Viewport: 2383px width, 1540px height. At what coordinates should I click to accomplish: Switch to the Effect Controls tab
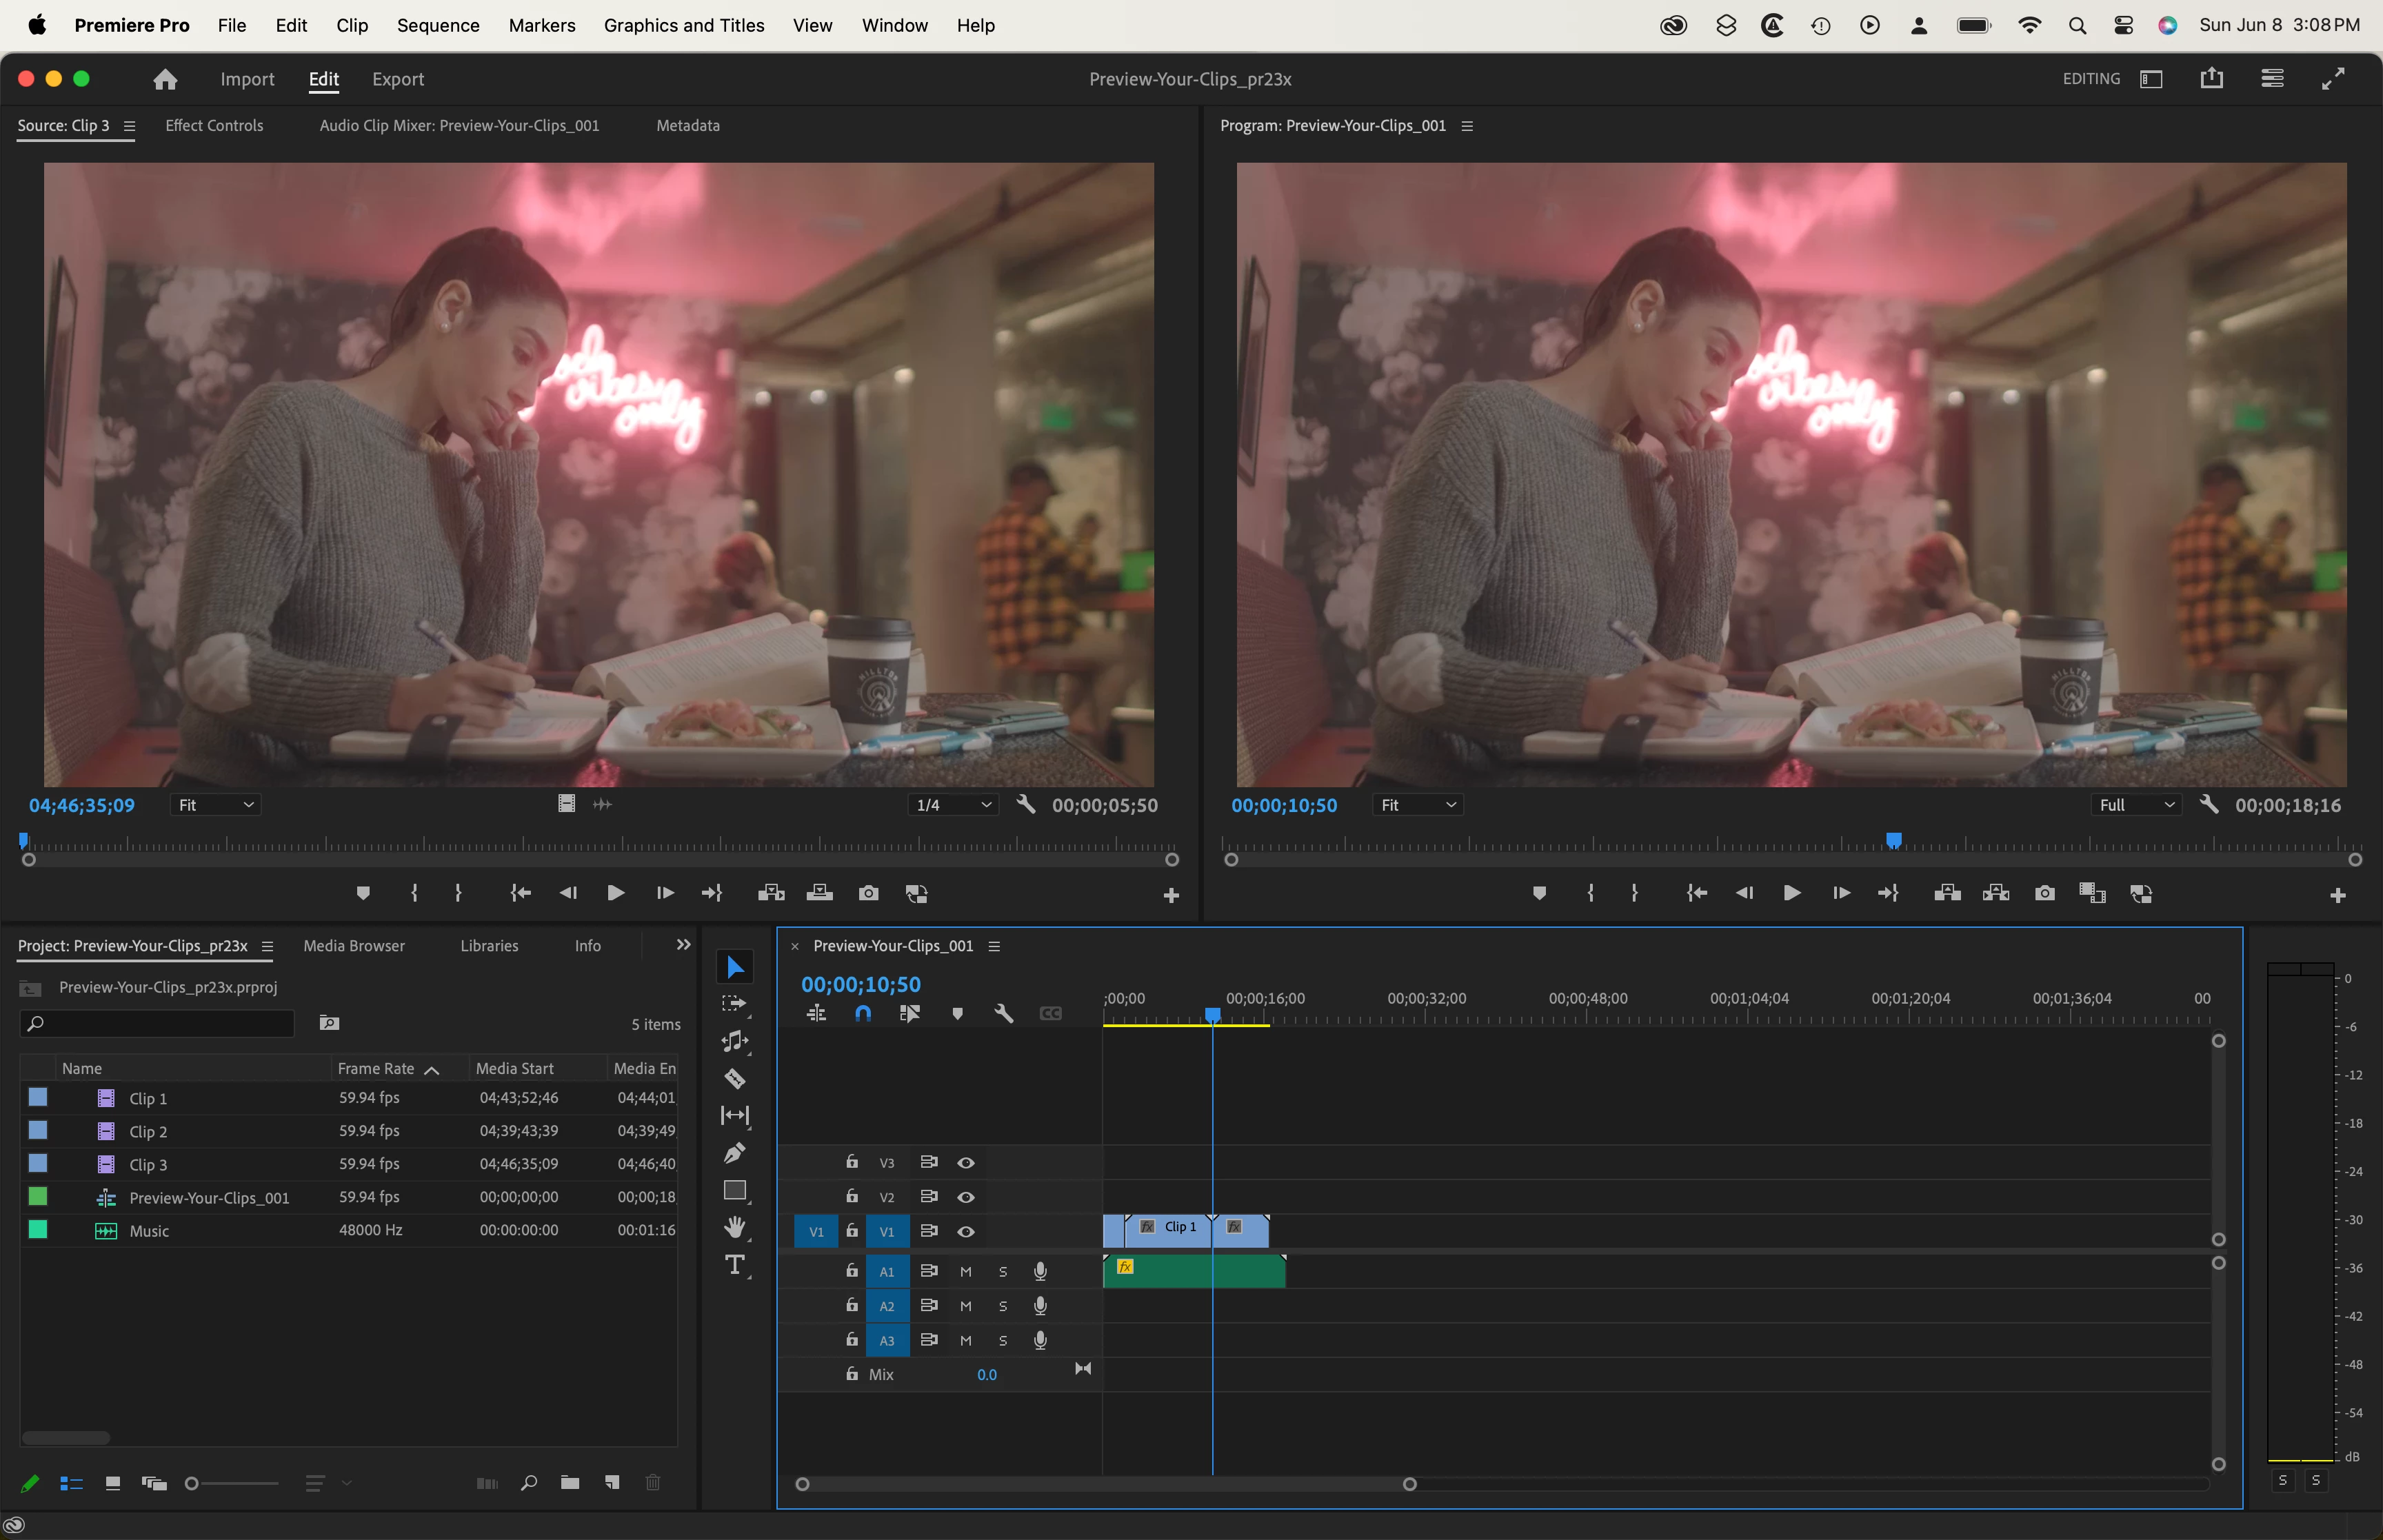point(214,125)
